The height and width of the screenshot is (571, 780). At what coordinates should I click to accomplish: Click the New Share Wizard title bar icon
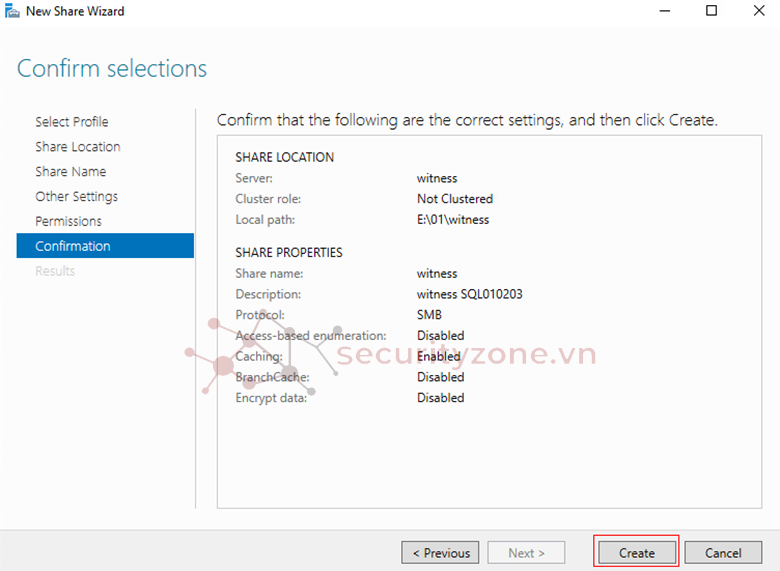pyautogui.click(x=12, y=11)
